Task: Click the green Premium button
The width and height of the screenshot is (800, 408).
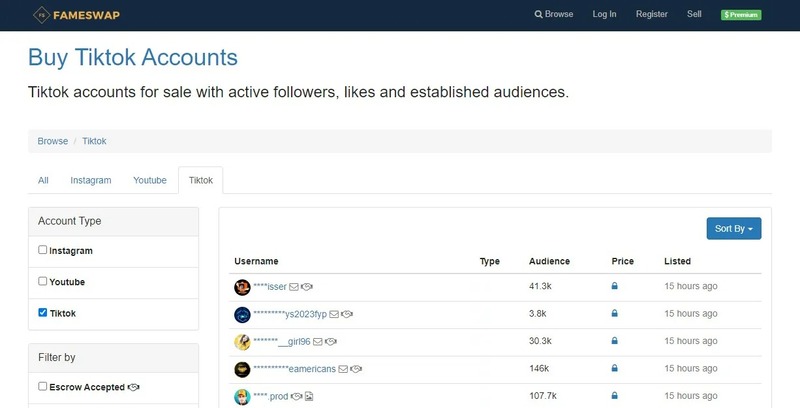Action: [741, 15]
